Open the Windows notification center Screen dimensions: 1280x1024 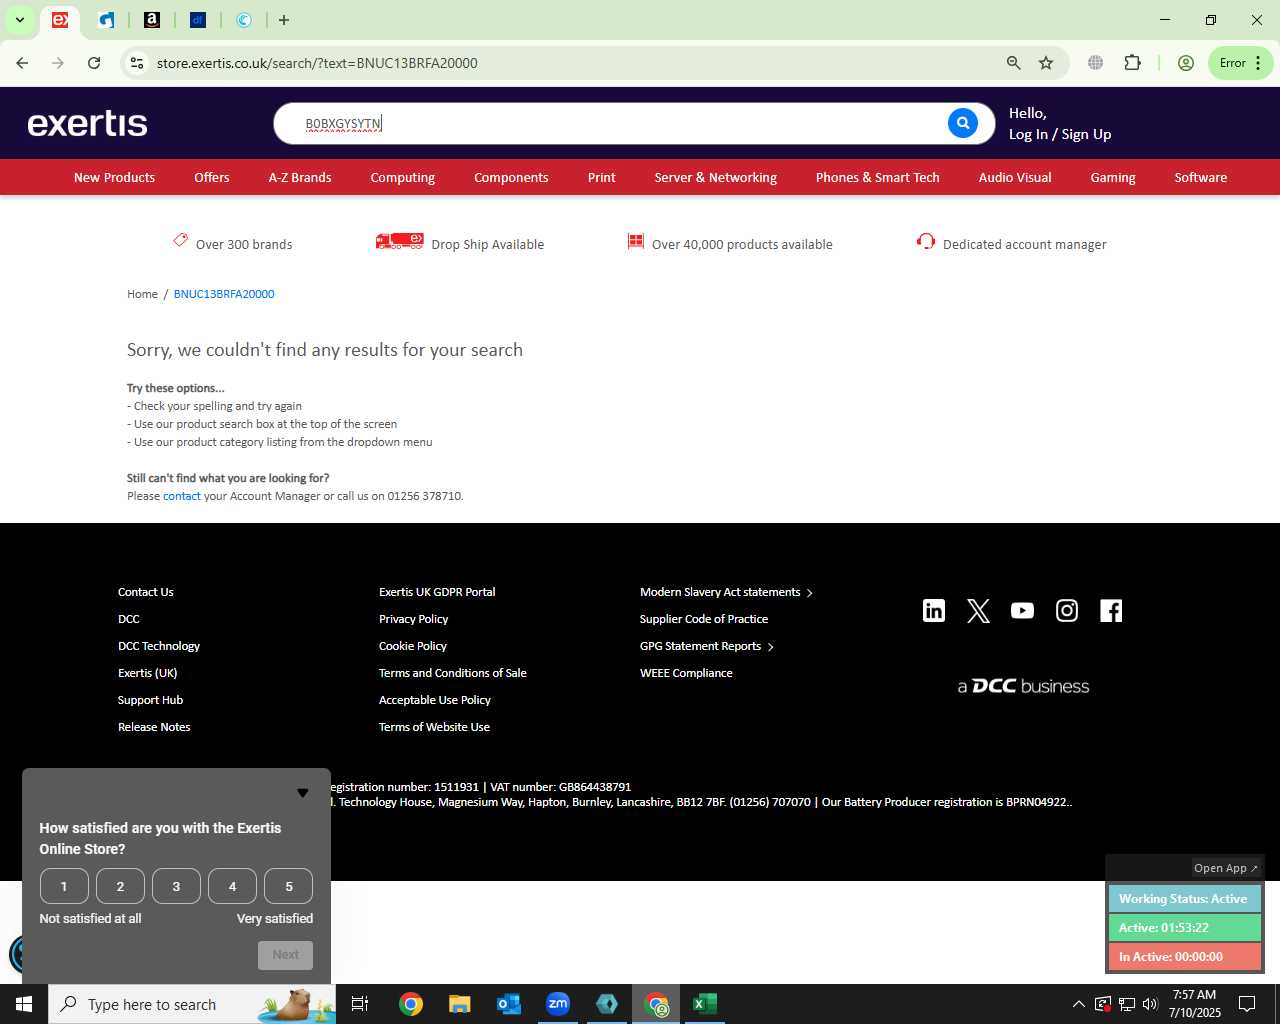1247,1004
